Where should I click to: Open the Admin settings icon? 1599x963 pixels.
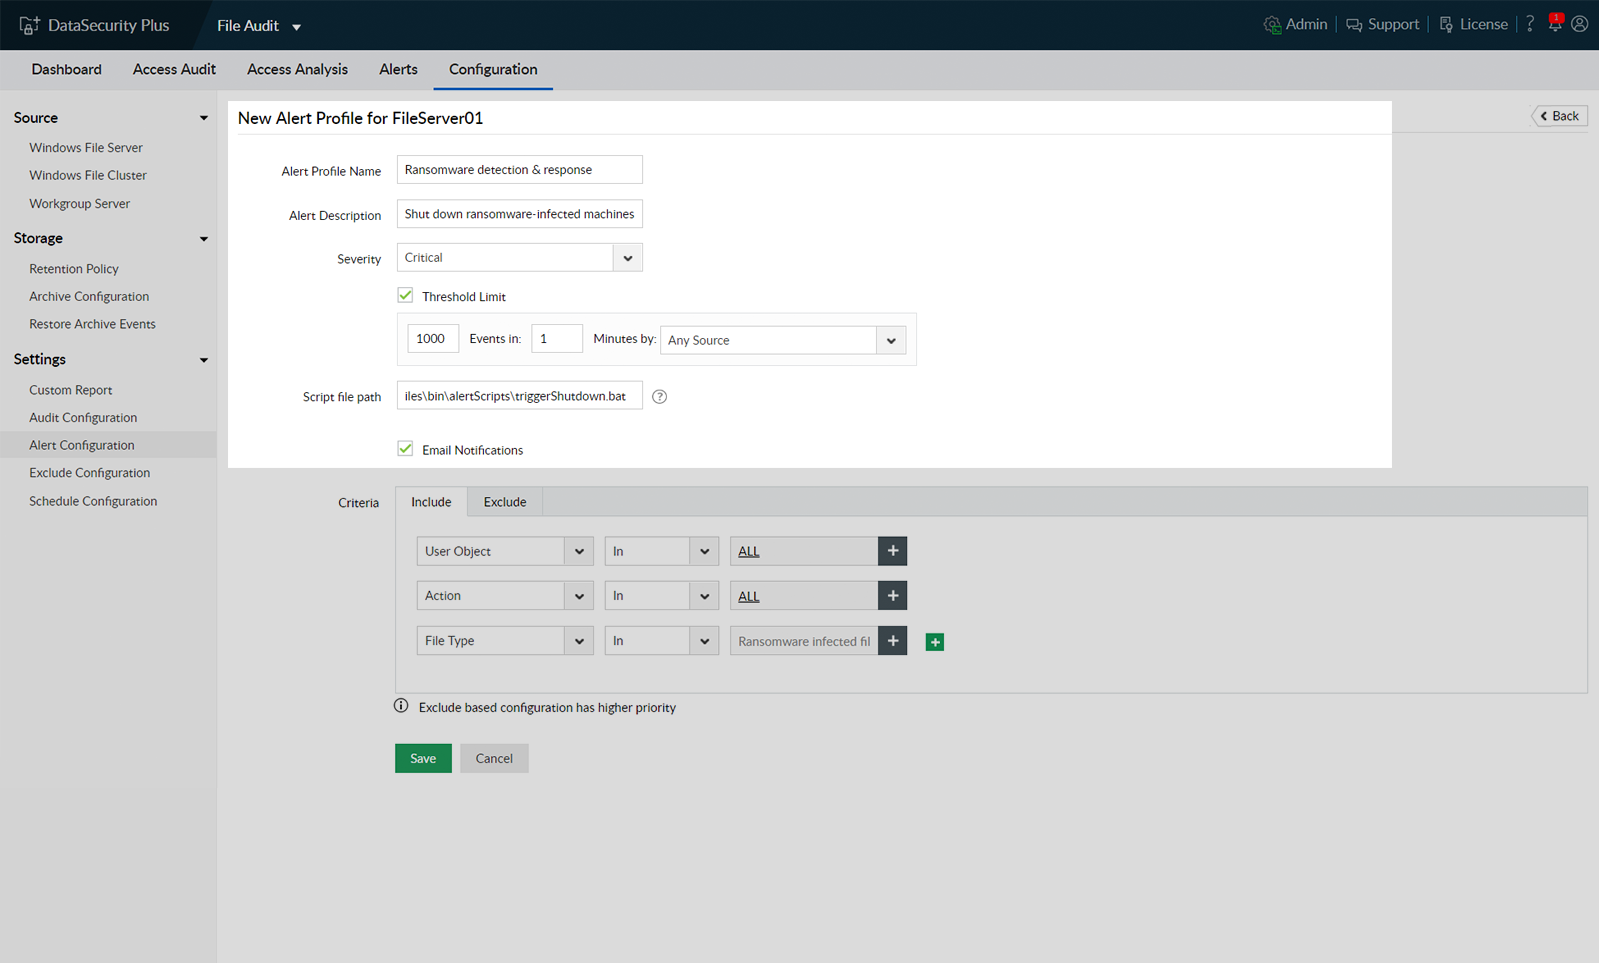[x=1272, y=25]
